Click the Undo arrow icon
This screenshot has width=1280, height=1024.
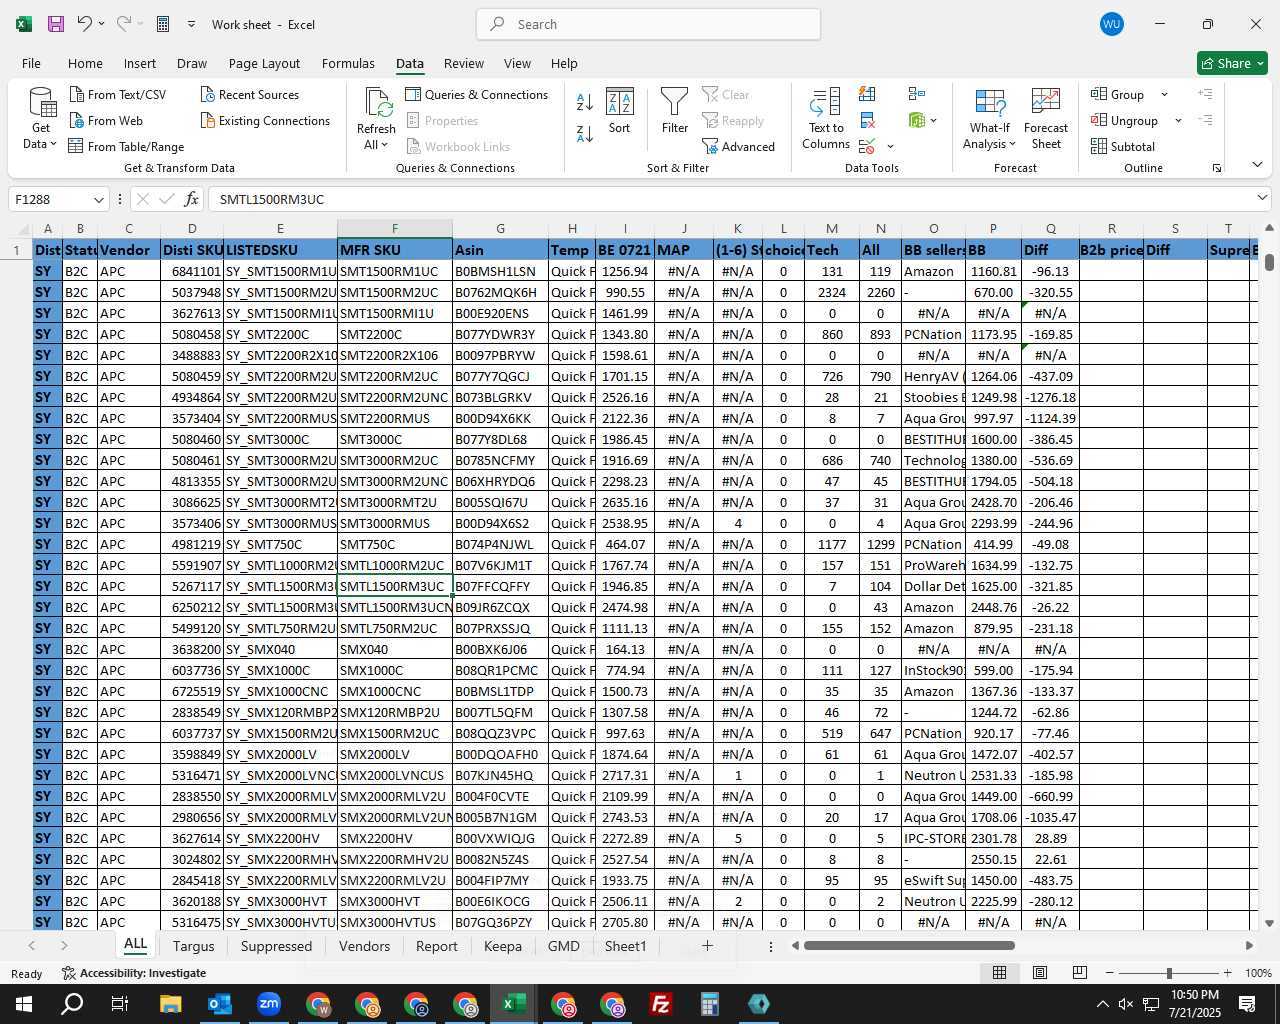84,24
